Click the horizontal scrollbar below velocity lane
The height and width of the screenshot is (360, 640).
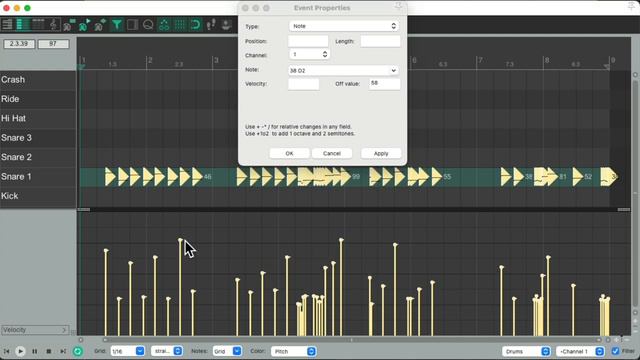[351, 340]
